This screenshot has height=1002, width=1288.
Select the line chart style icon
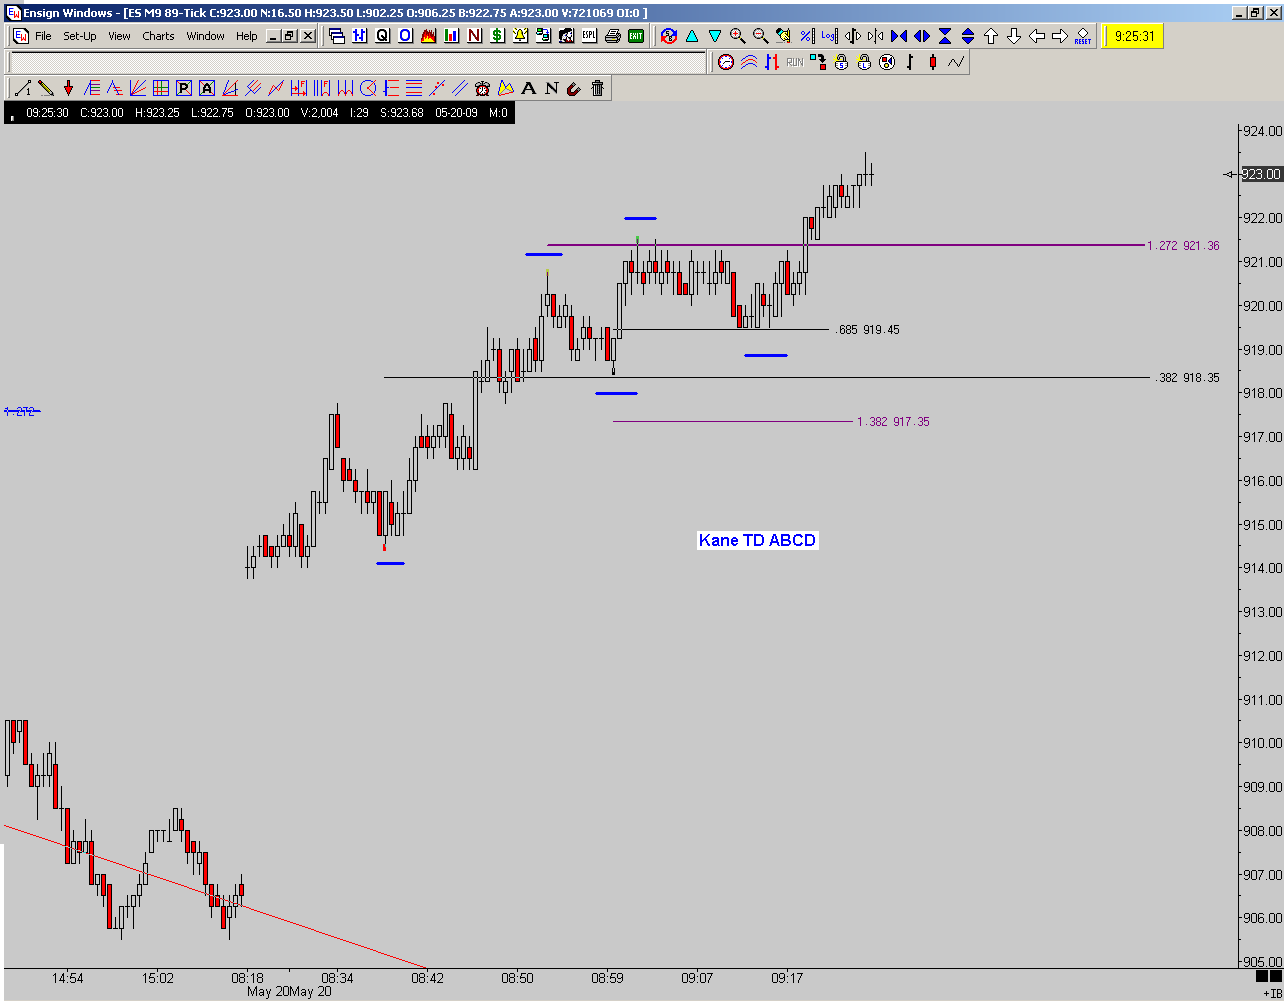pyautogui.click(x=956, y=62)
